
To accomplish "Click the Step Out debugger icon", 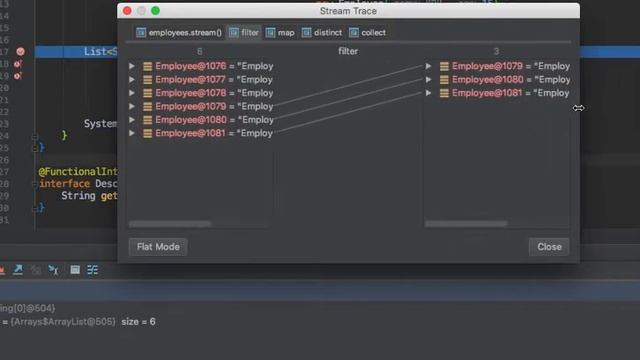I will [x=18, y=270].
